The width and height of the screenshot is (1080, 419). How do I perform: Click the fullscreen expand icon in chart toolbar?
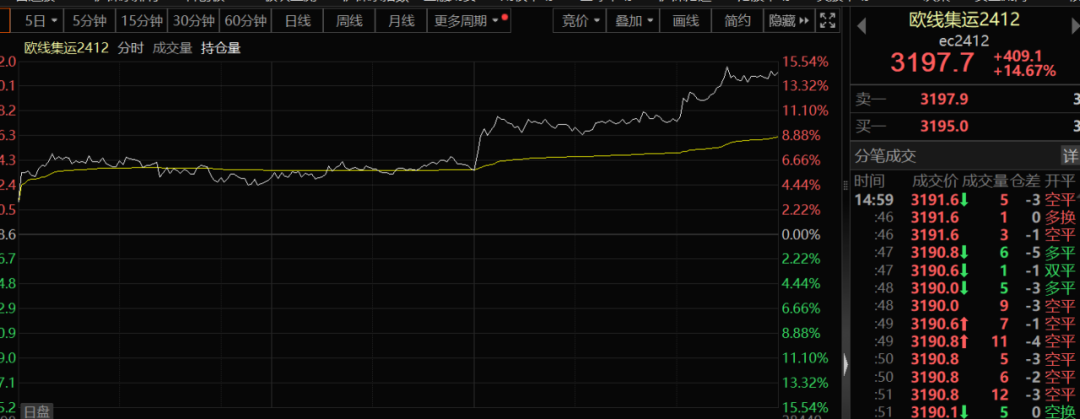tap(827, 20)
